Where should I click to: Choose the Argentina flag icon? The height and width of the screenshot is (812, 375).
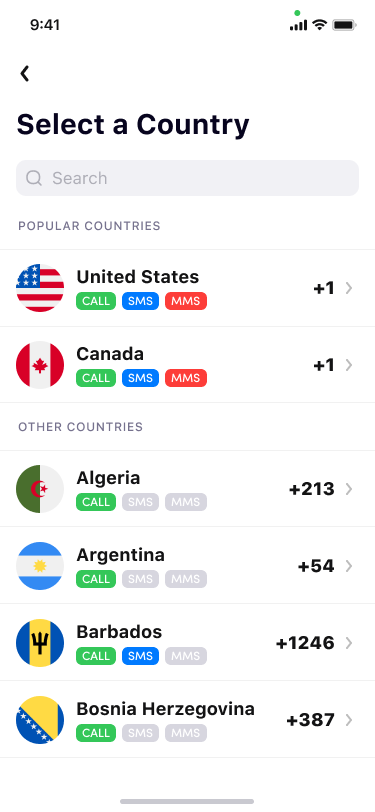[40, 566]
